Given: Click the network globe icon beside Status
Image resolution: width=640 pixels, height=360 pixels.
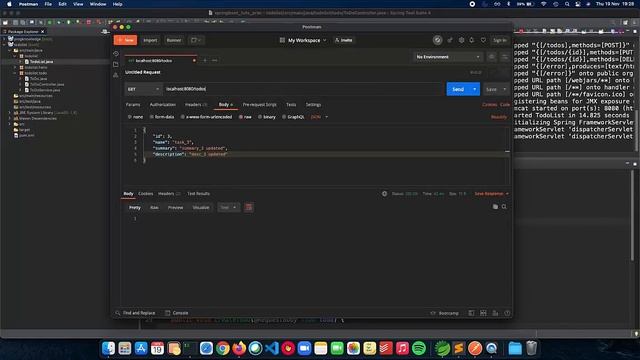Looking at the screenshot, I should (384, 193).
